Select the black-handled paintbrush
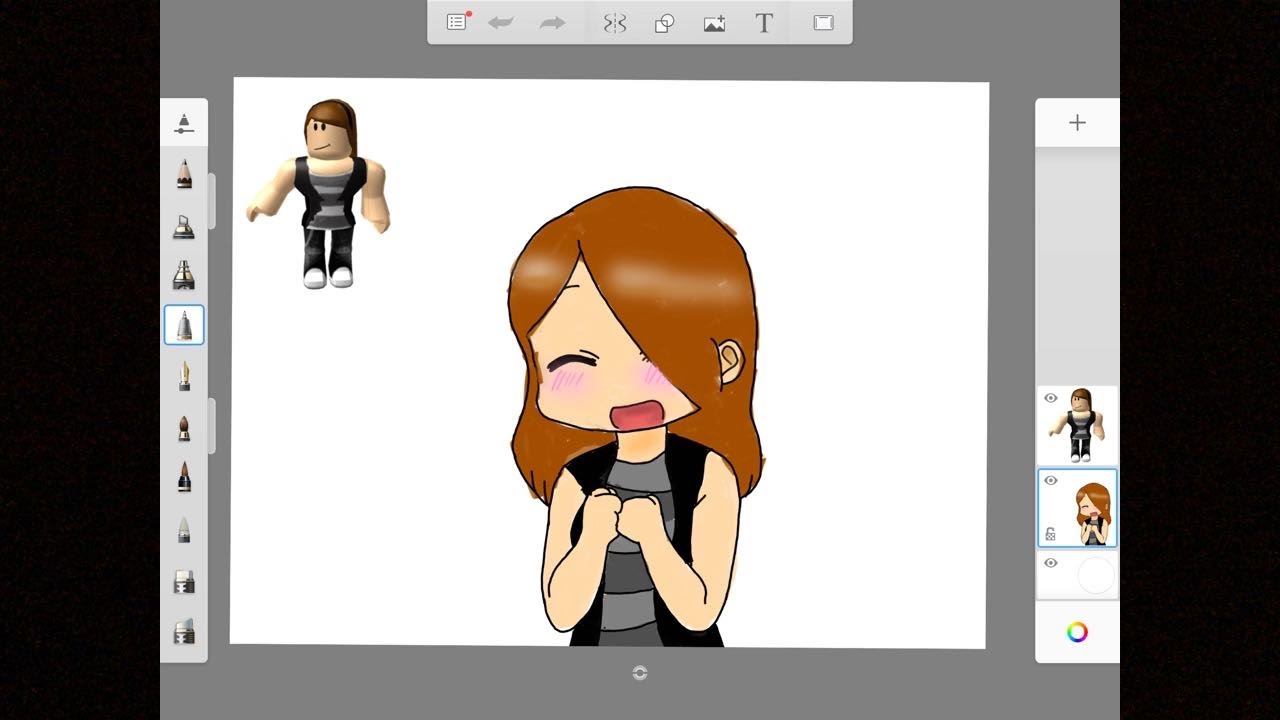This screenshot has height=720, width=1280. coord(184,477)
